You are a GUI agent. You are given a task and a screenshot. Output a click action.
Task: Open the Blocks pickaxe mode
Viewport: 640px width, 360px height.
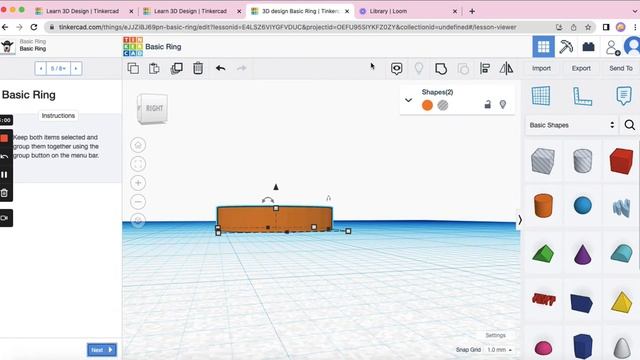(x=566, y=47)
